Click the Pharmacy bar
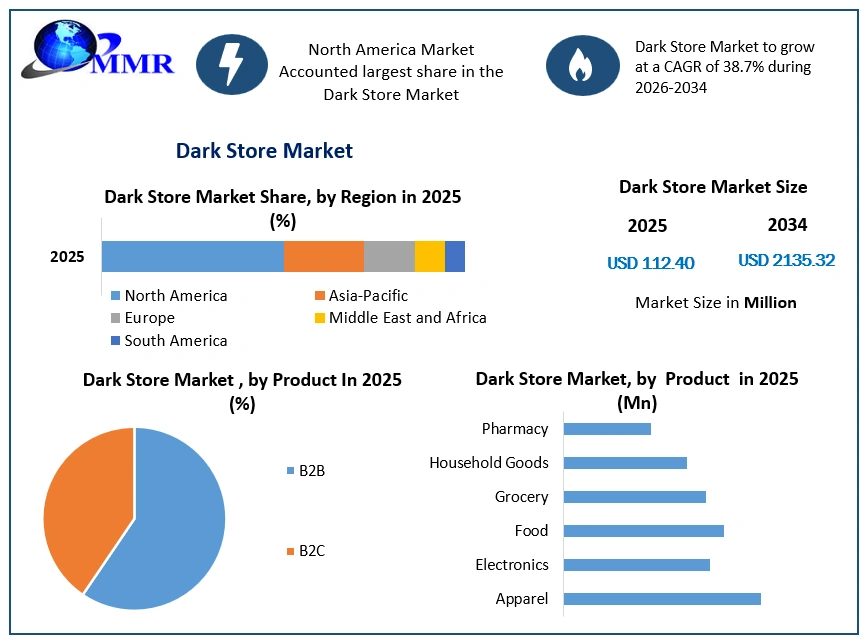This screenshot has width=865, height=641. click(x=607, y=429)
